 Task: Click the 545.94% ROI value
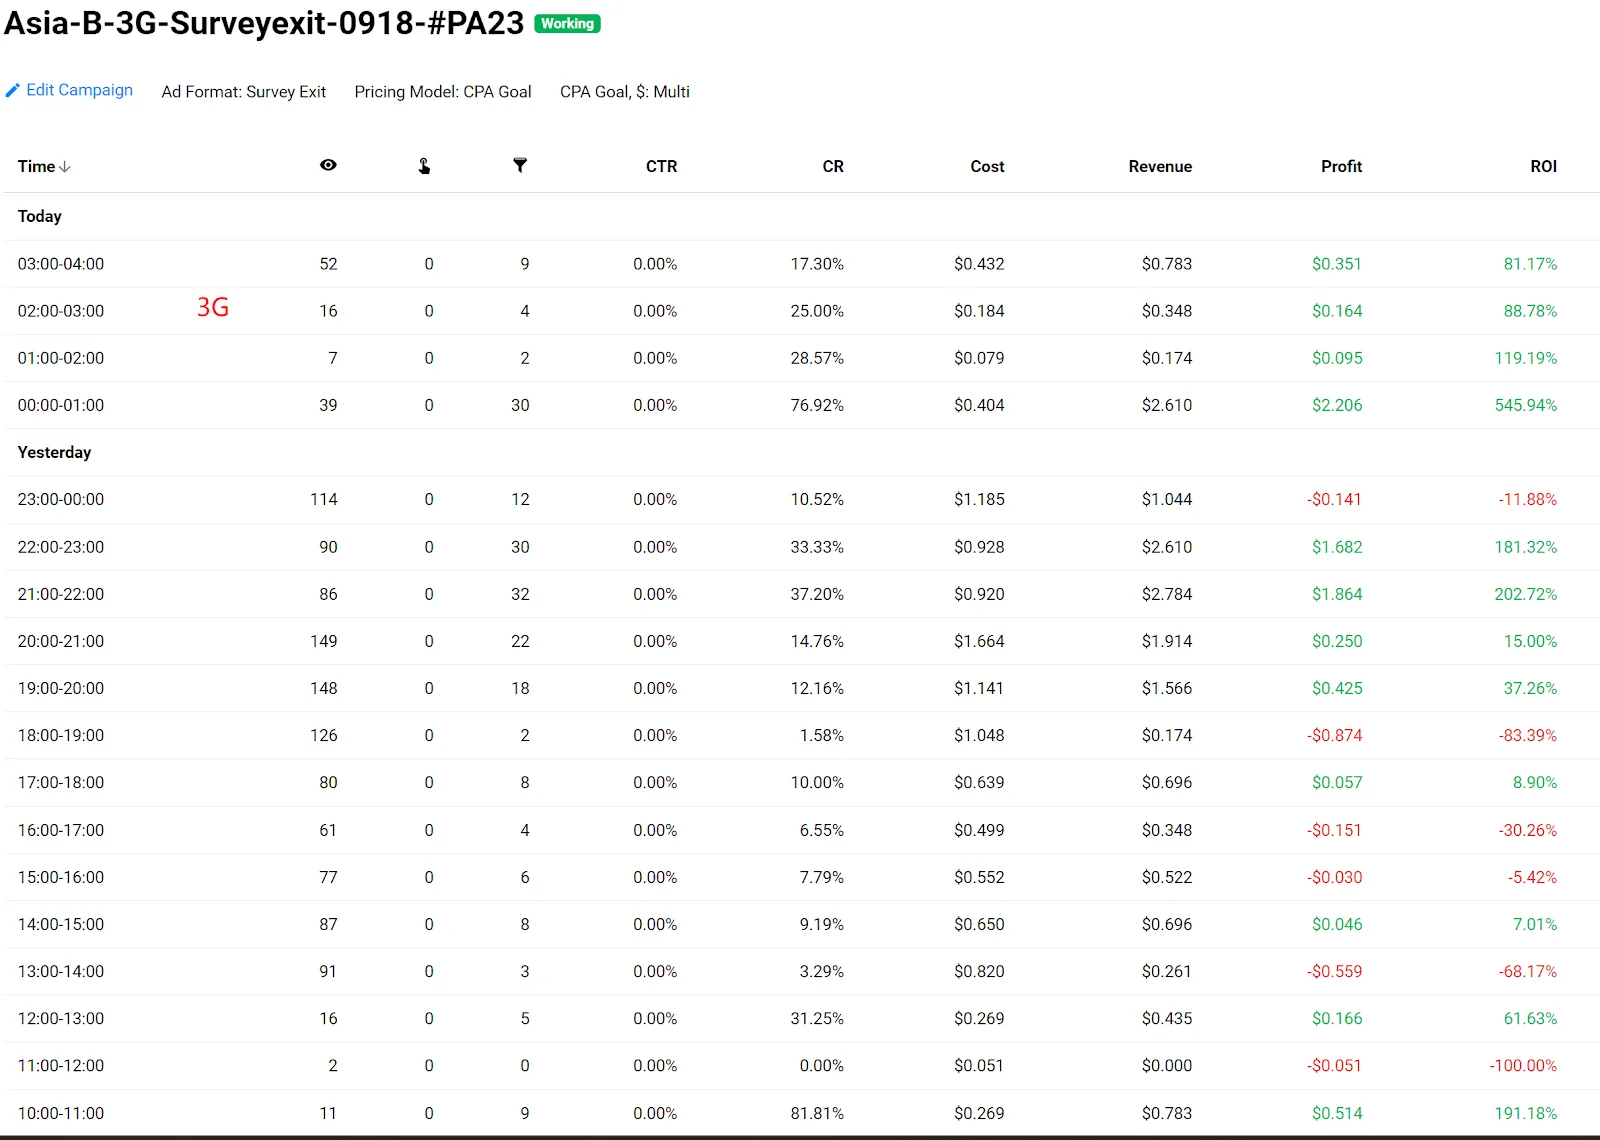[x=1525, y=405]
